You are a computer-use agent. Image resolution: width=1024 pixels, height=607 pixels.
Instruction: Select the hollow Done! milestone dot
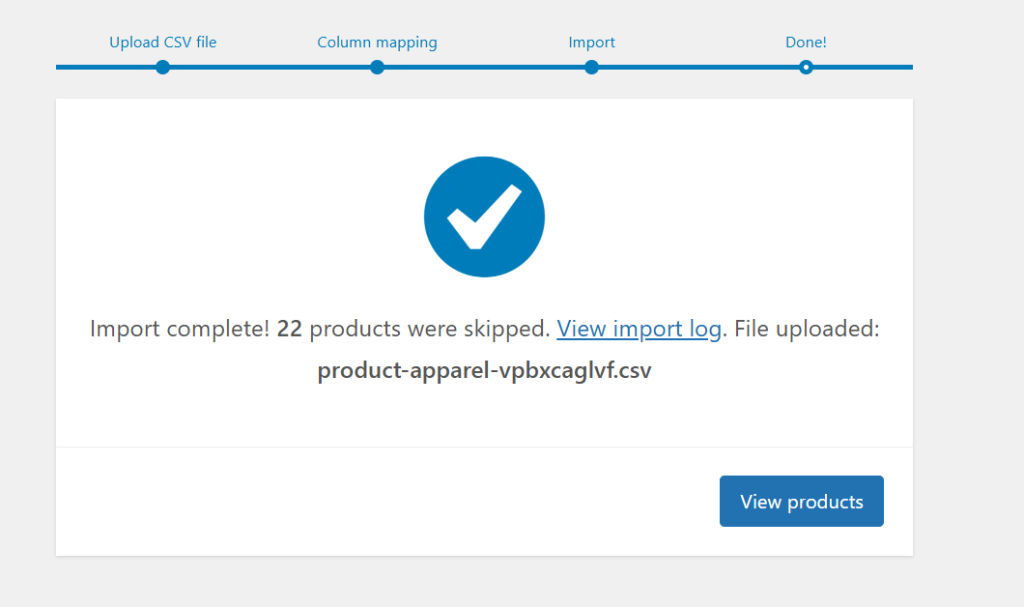tap(806, 67)
